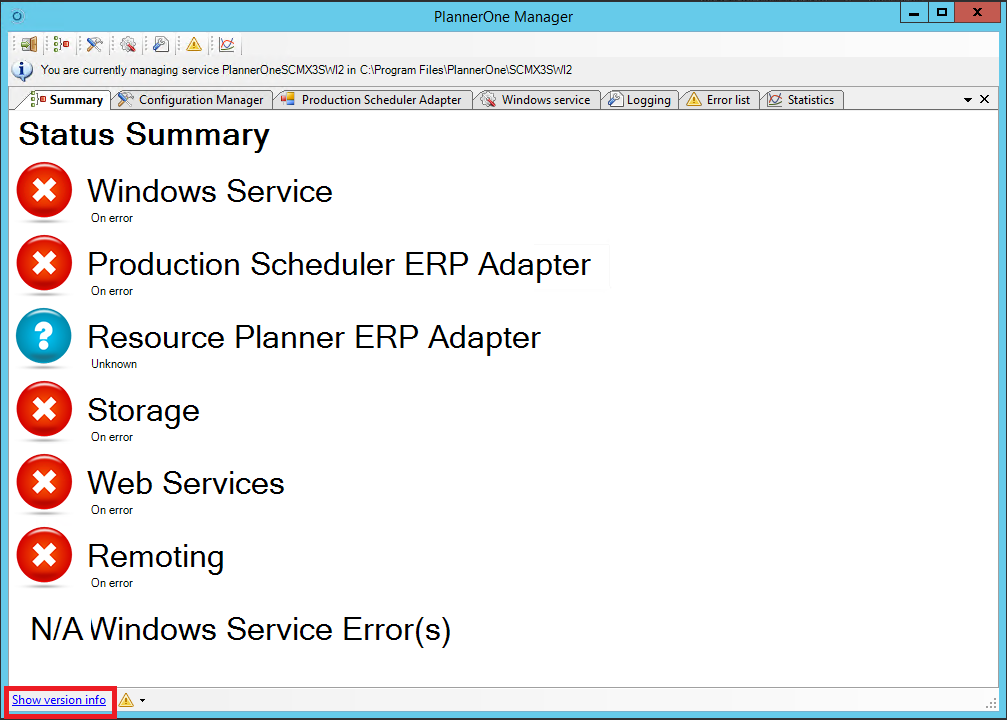
Task: Click 'On error' status under Production Scheduler ERP Adapter
Action: point(112,292)
